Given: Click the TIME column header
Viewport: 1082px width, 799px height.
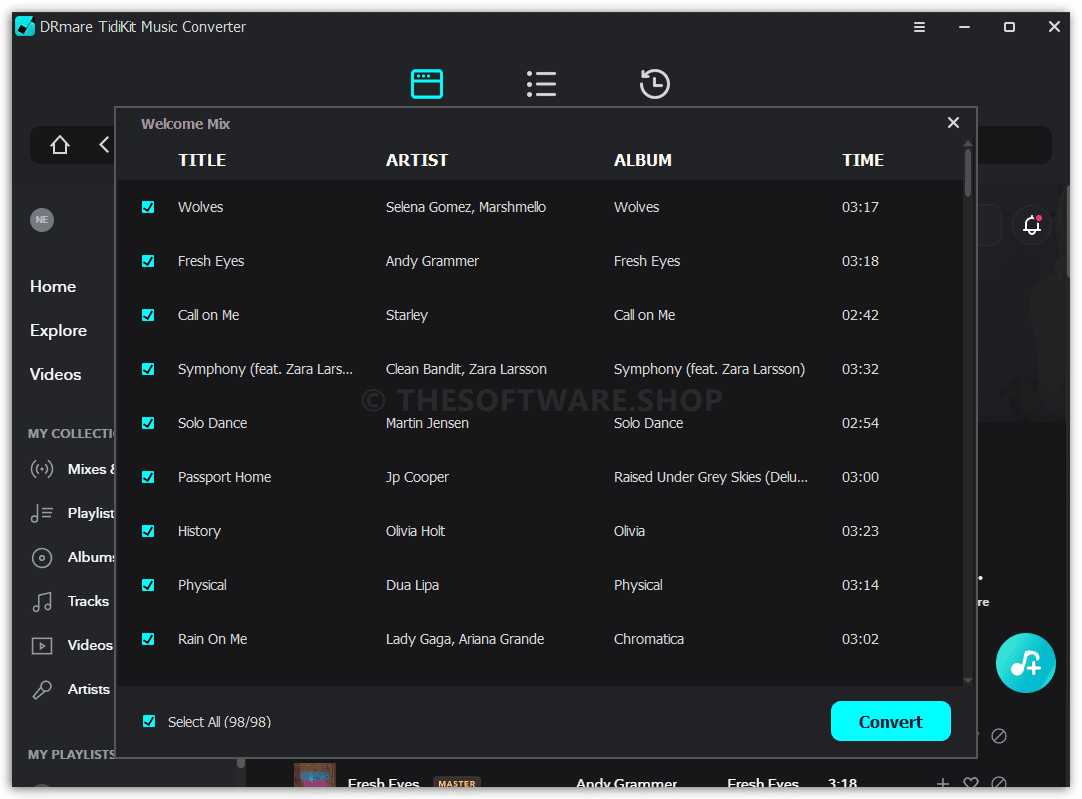Looking at the screenshot, I should [x=863, y=160].
